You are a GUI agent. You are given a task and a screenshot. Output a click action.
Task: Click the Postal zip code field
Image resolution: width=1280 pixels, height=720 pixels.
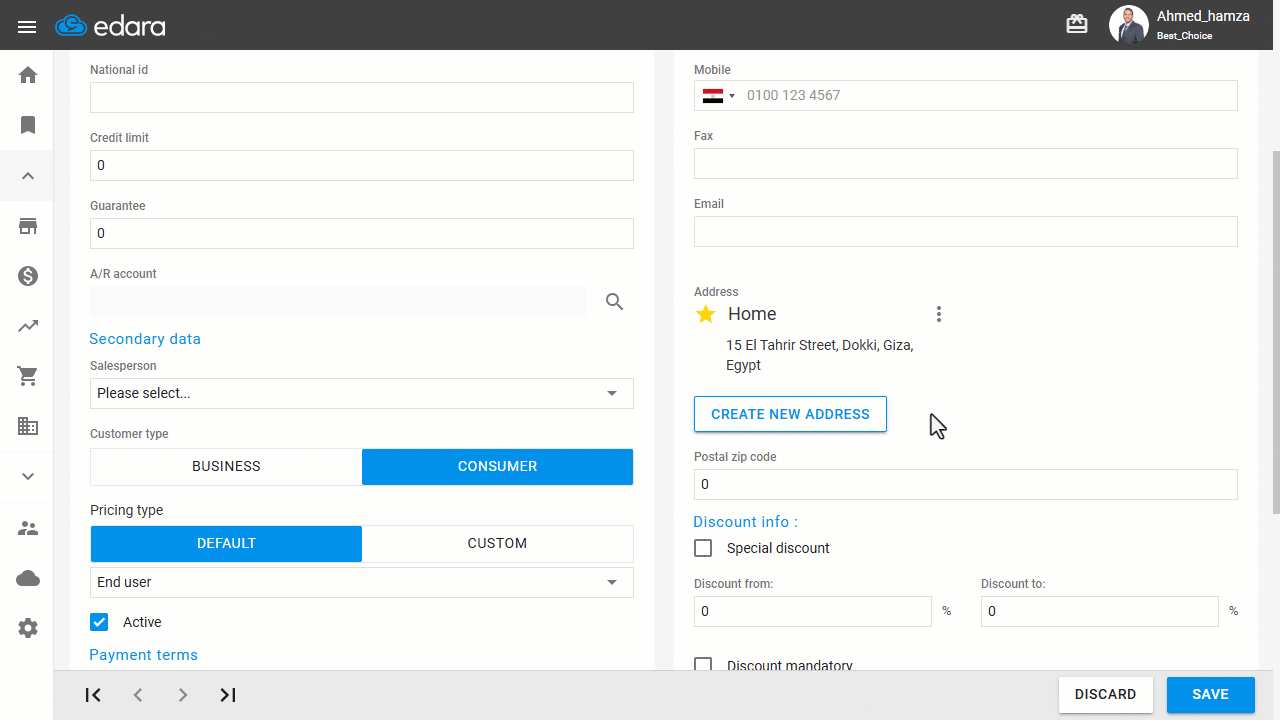966,484
